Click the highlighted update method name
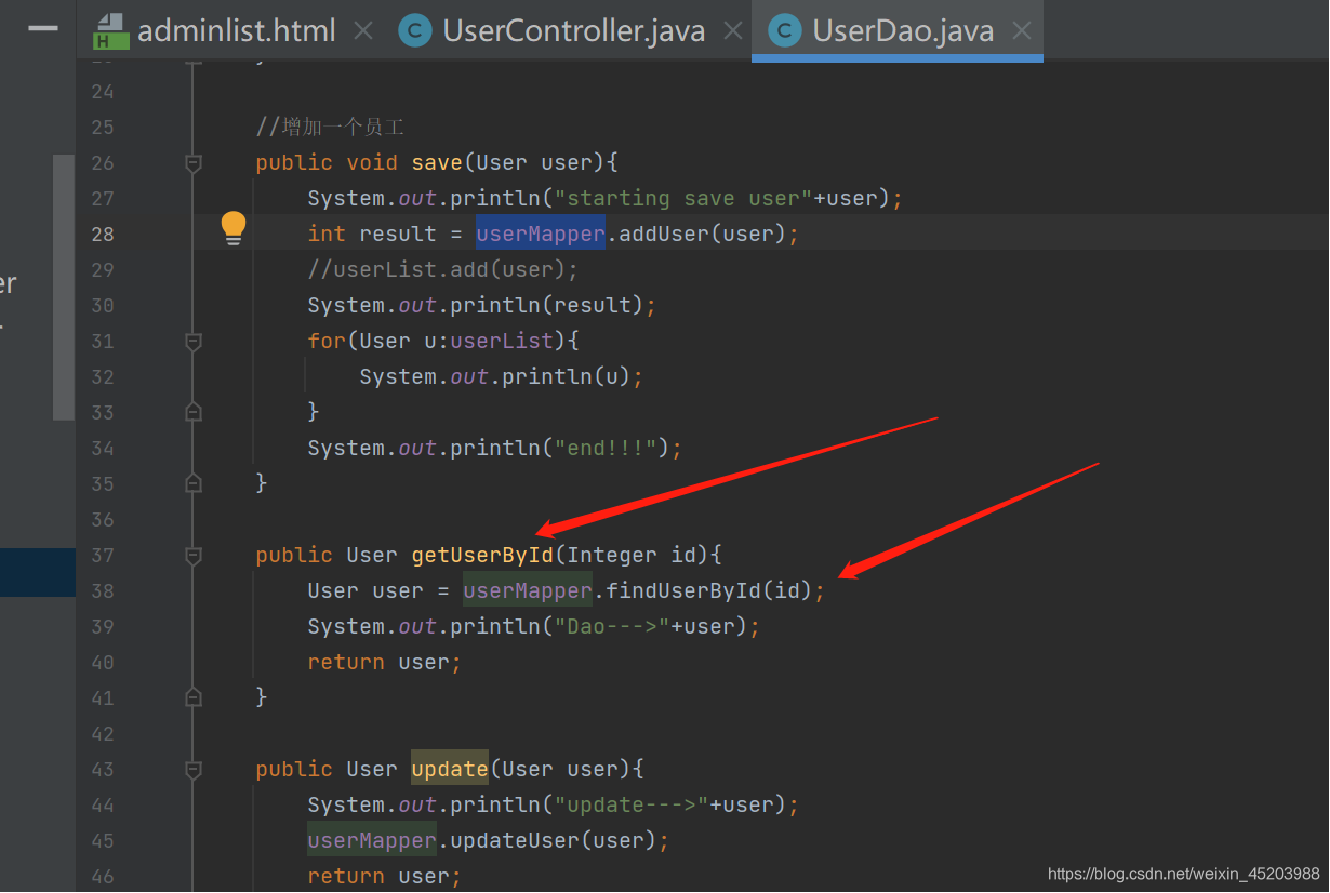The height and width of the screenshot is (893, 1330). [x=450, y=769]
